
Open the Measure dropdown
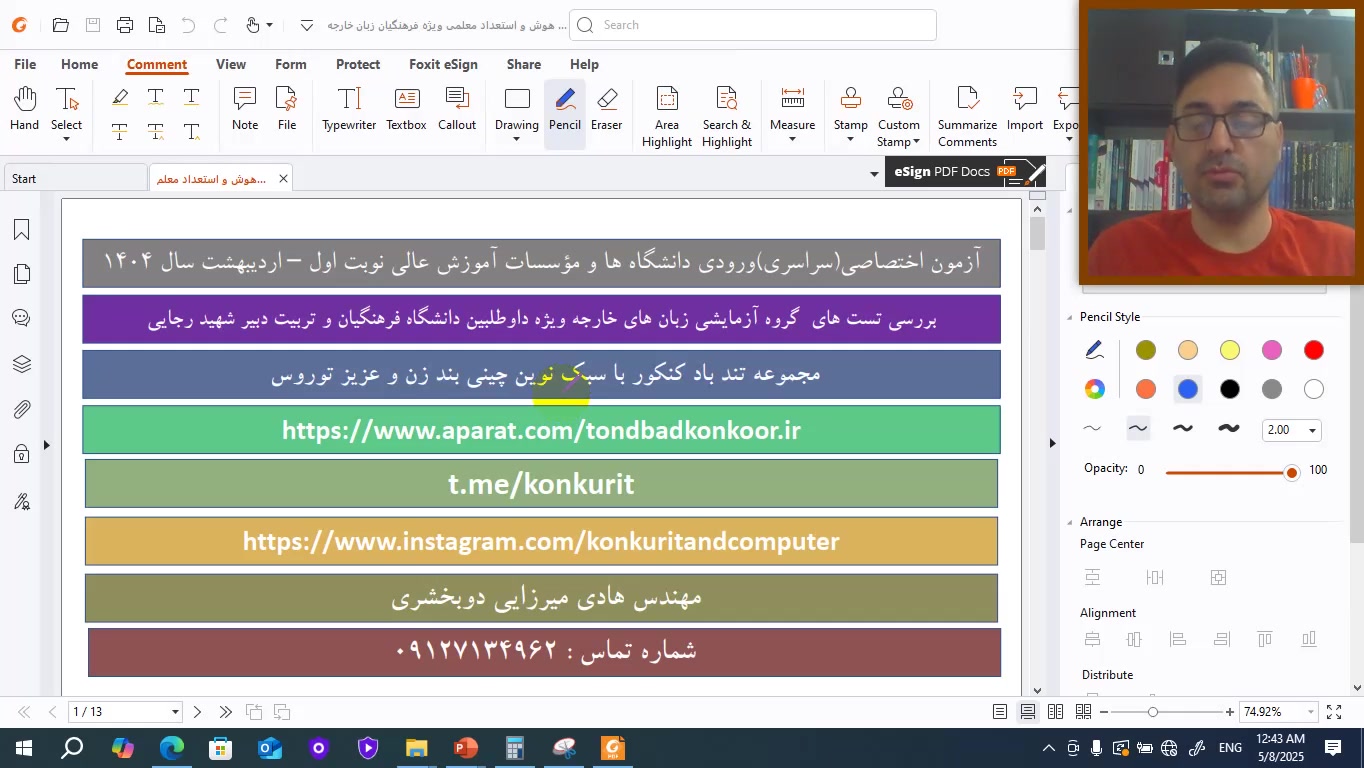tap(792, 138)
